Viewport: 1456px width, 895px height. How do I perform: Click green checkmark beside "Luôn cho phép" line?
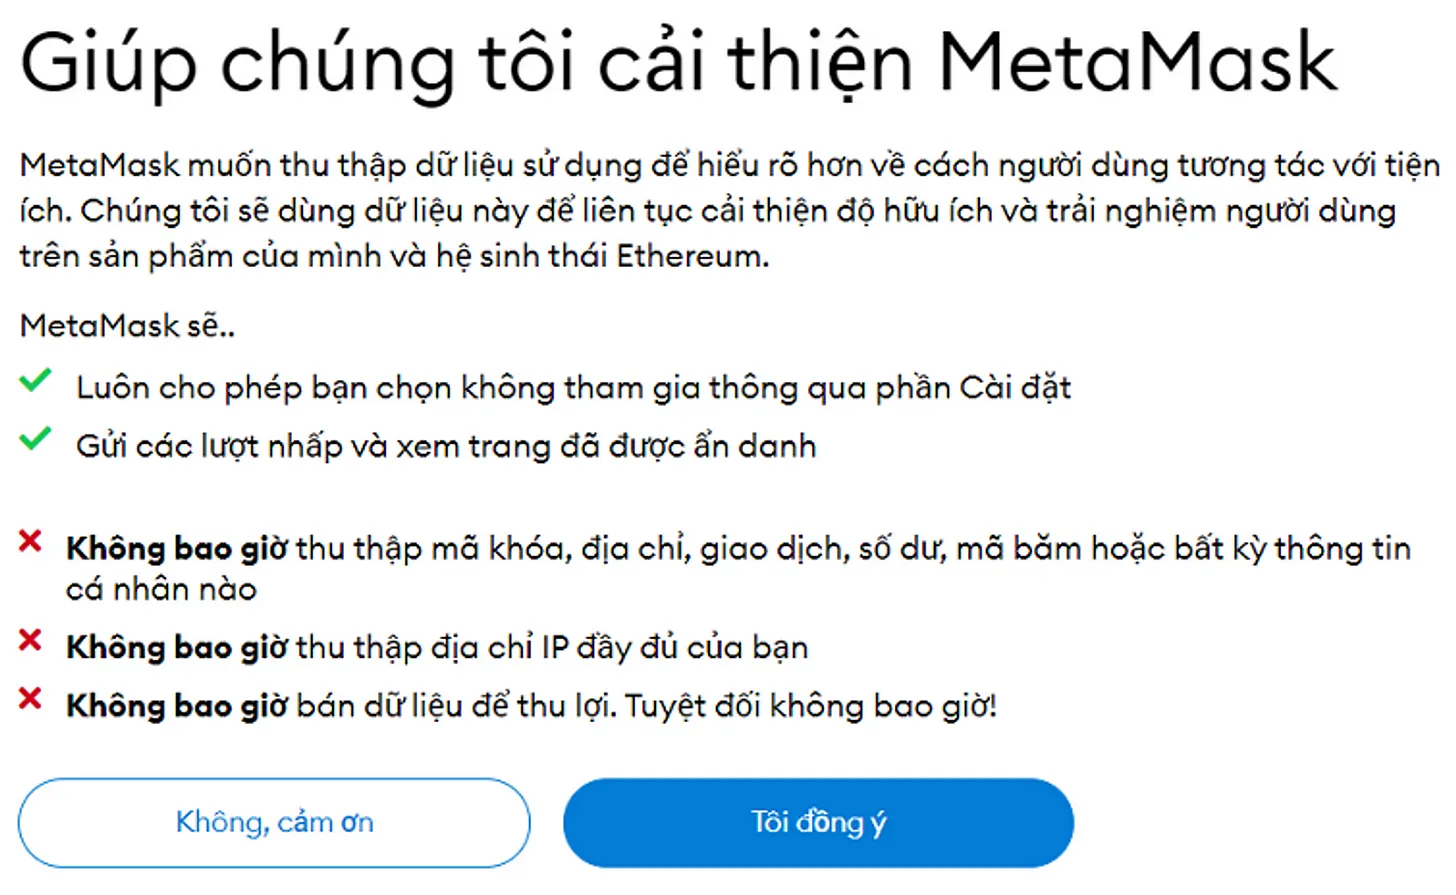tap(35, 381)
